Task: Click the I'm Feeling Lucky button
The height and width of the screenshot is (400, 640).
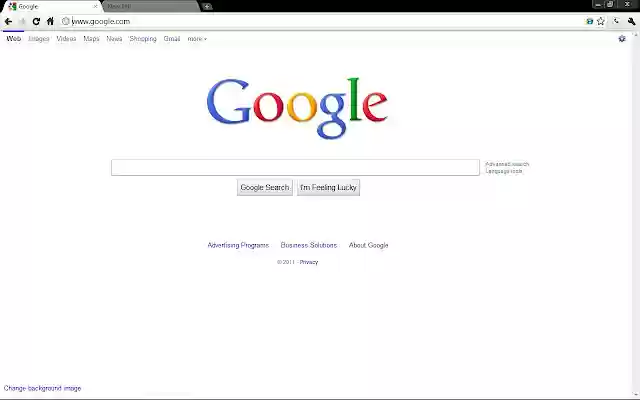Action: 328,187
